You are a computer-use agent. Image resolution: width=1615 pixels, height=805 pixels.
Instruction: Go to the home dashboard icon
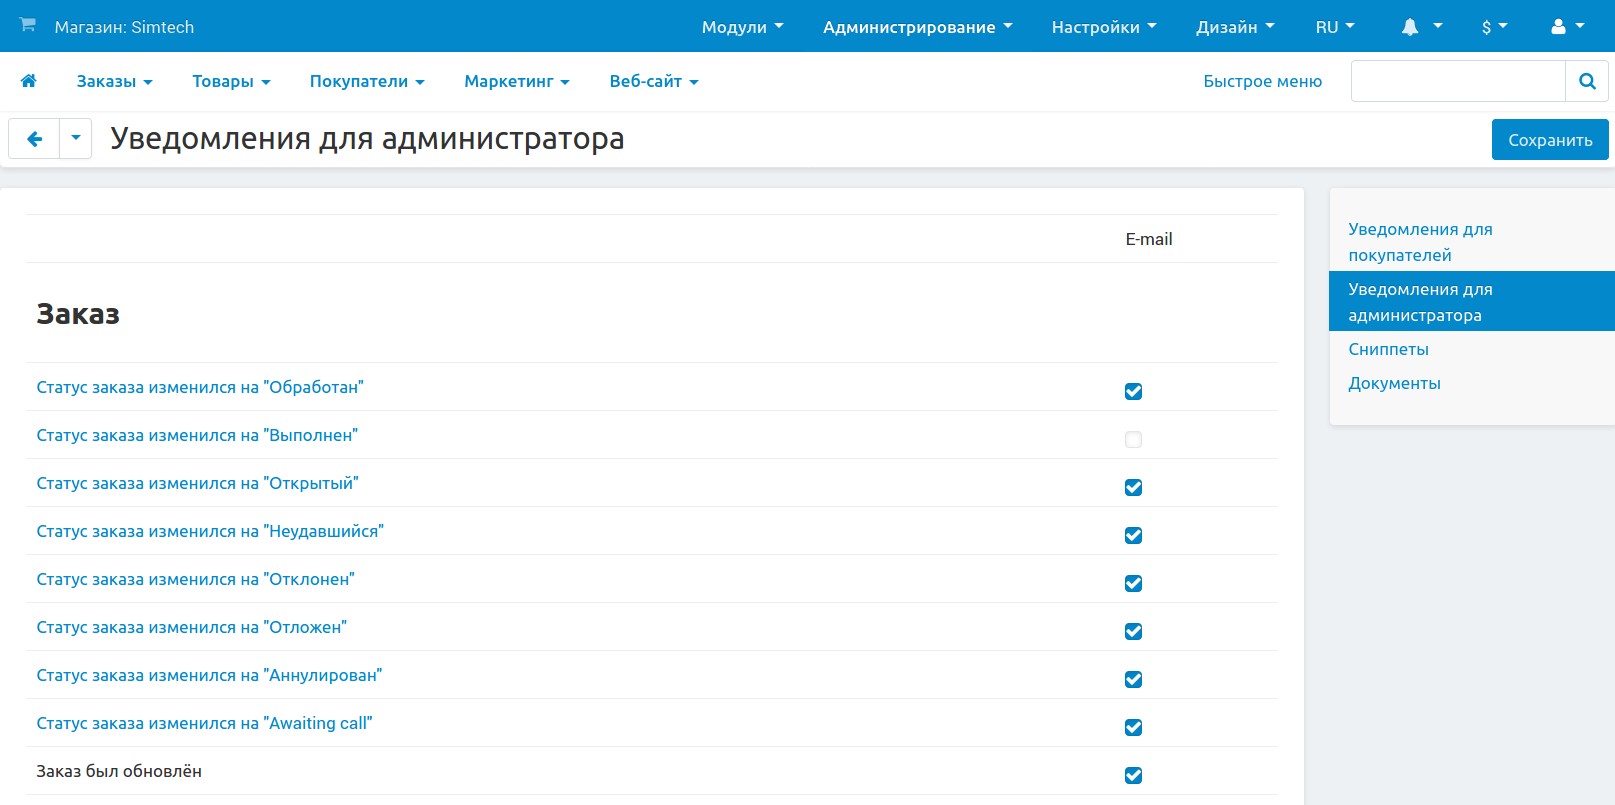coord(29,81)
